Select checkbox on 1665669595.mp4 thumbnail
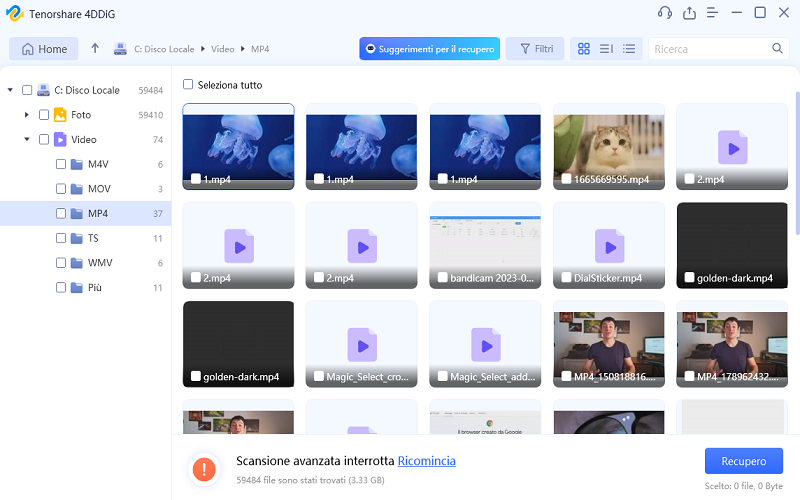 566,180
